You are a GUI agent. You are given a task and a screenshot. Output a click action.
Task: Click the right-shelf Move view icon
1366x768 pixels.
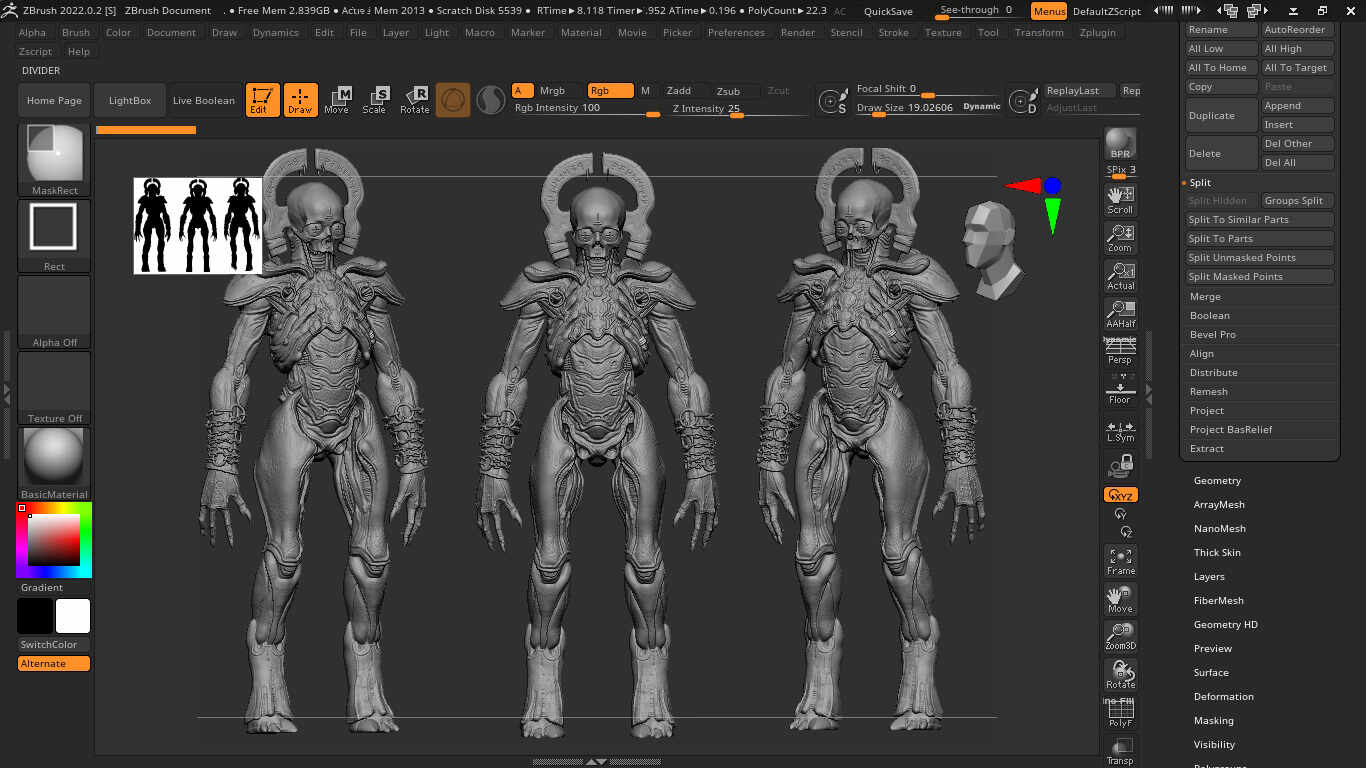(1120, 598)
